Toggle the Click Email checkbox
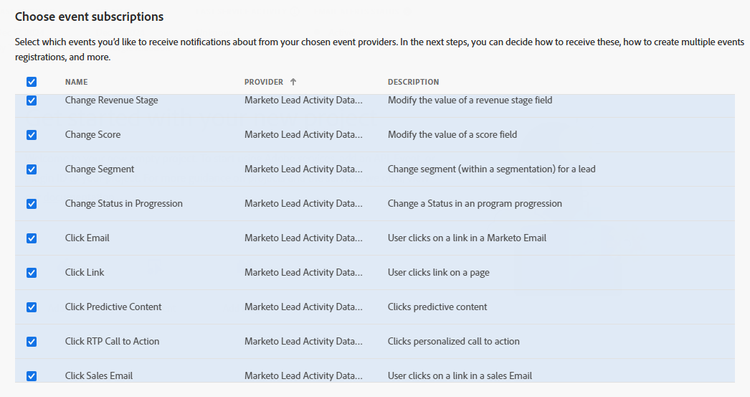This screenshot has height=397, width=750. pos(32,238)
